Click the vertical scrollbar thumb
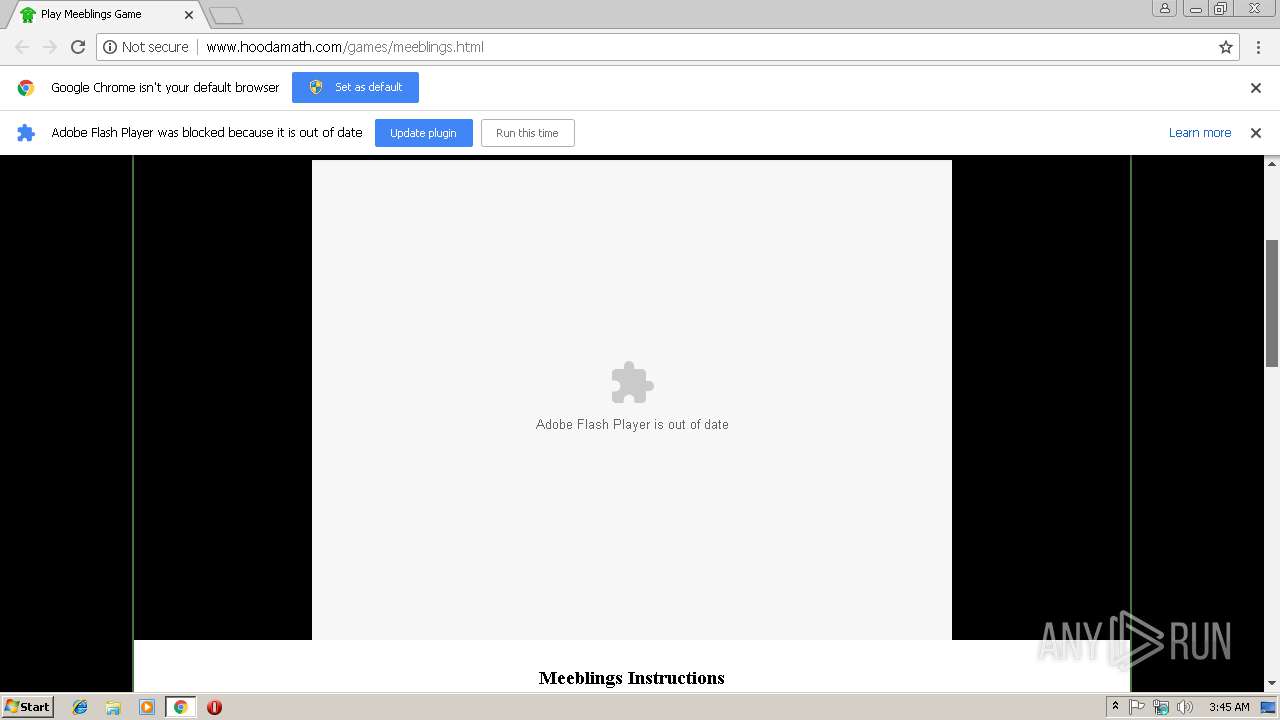 [1272, 303]
